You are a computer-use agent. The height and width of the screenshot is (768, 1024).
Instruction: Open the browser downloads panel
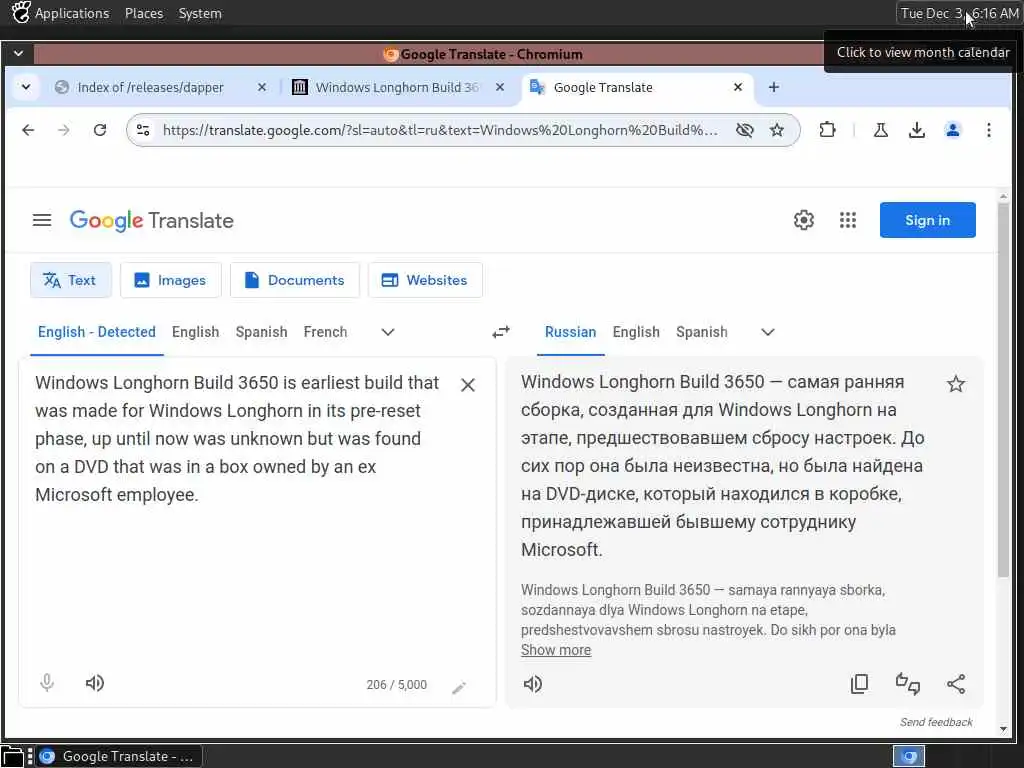coord(917,130)
